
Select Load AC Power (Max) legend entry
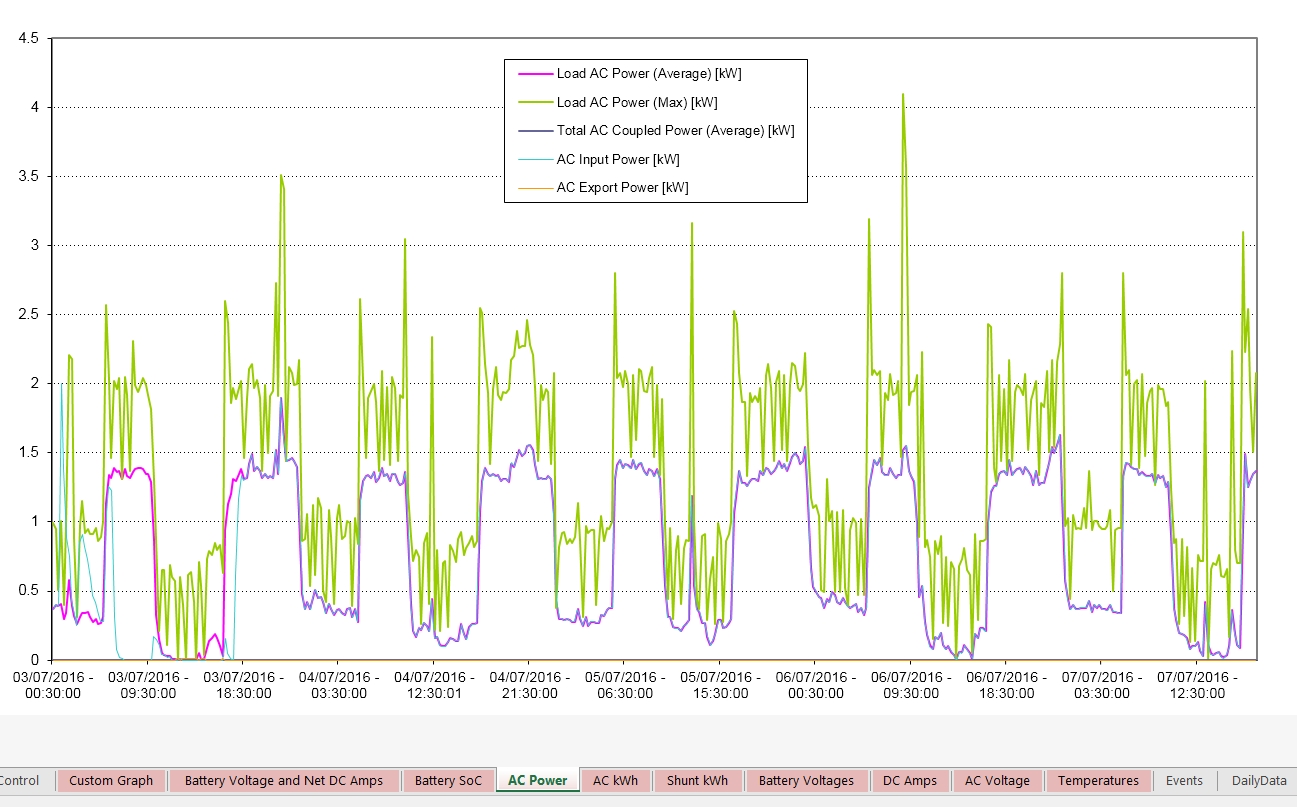coord(637,102)
